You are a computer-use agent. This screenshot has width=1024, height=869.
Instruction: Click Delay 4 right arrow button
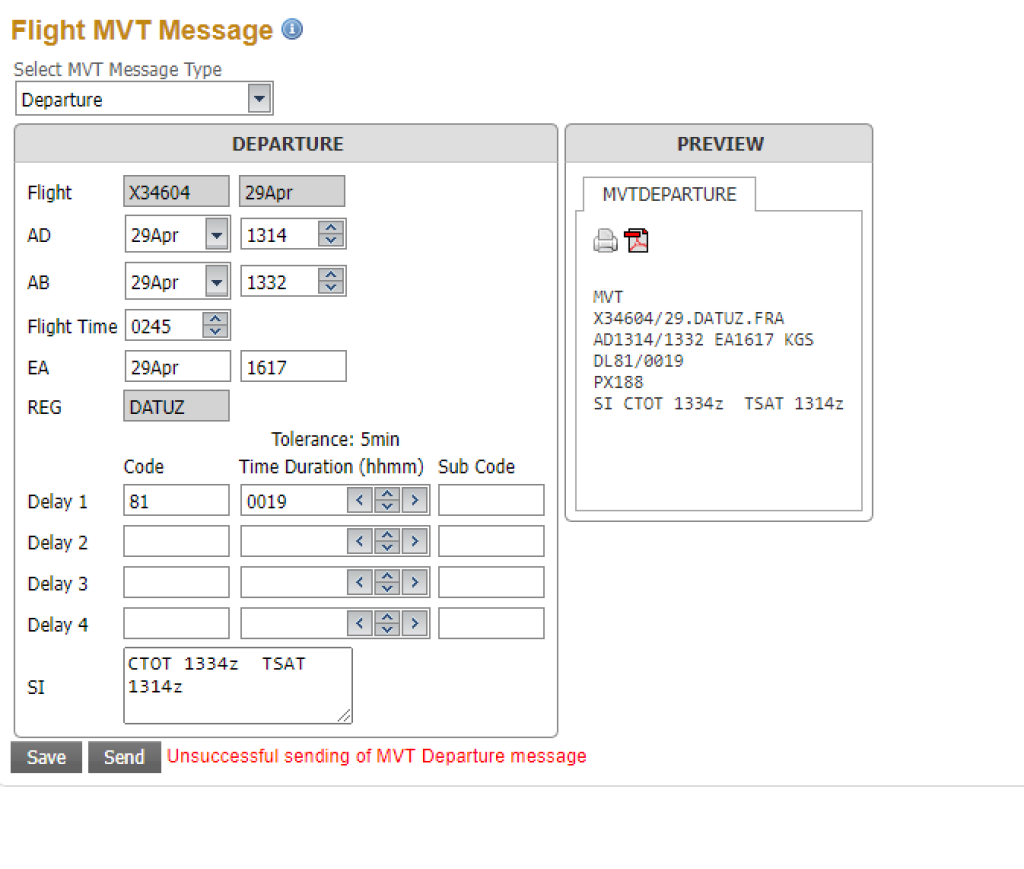tap(414, 624)
